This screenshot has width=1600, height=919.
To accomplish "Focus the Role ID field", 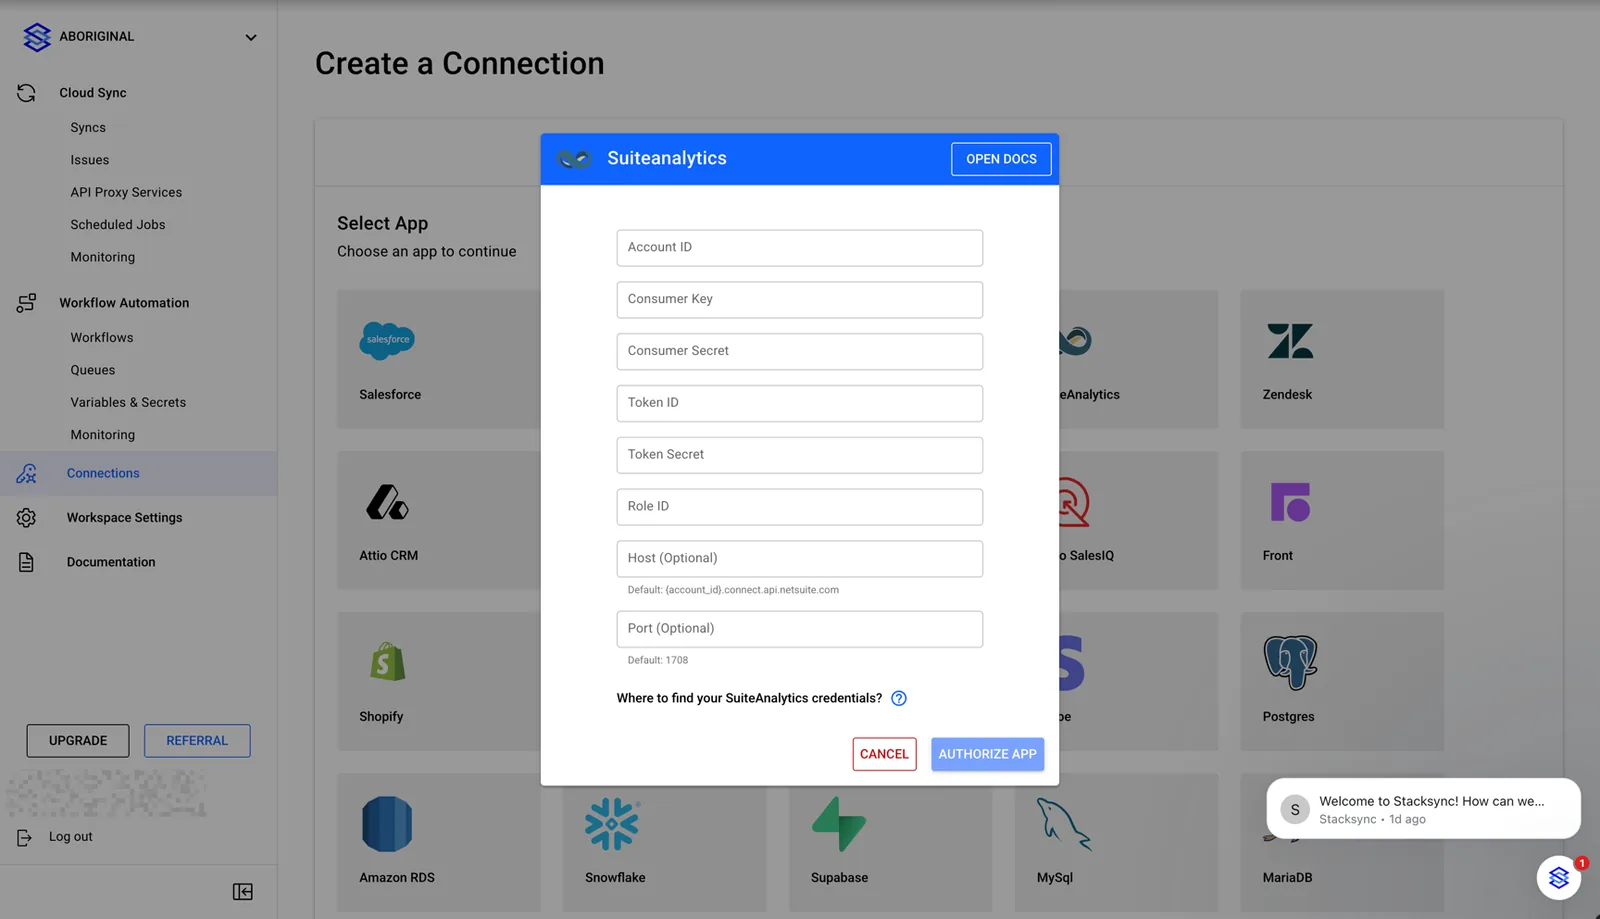I will coord(800,507).
